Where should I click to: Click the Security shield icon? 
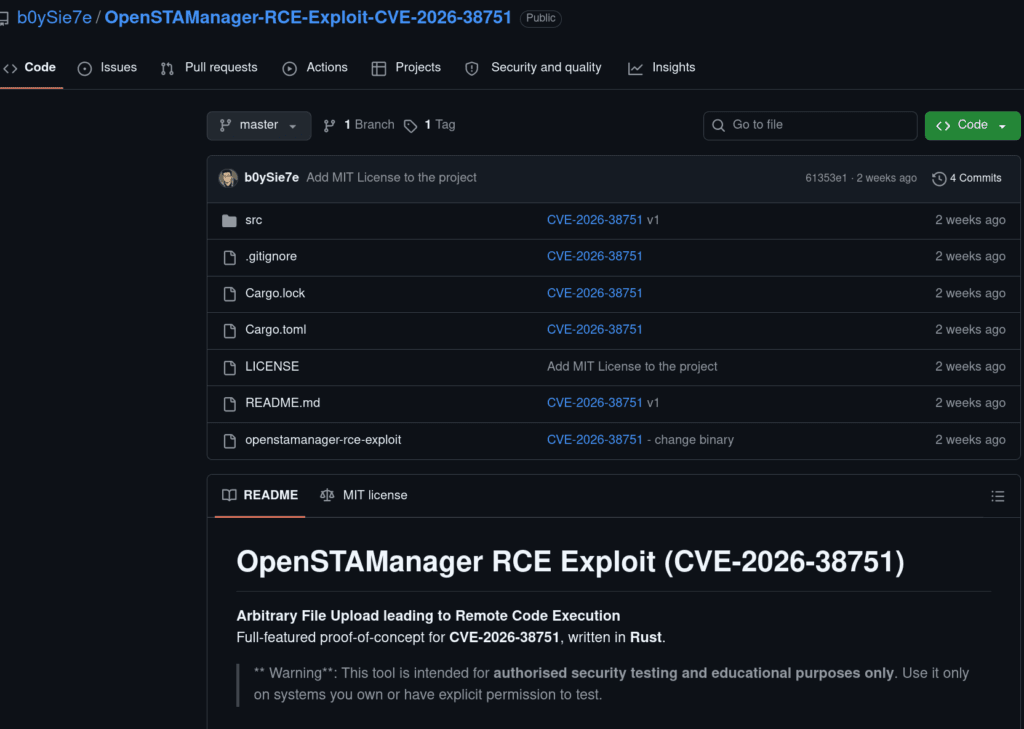coord(472,69)
